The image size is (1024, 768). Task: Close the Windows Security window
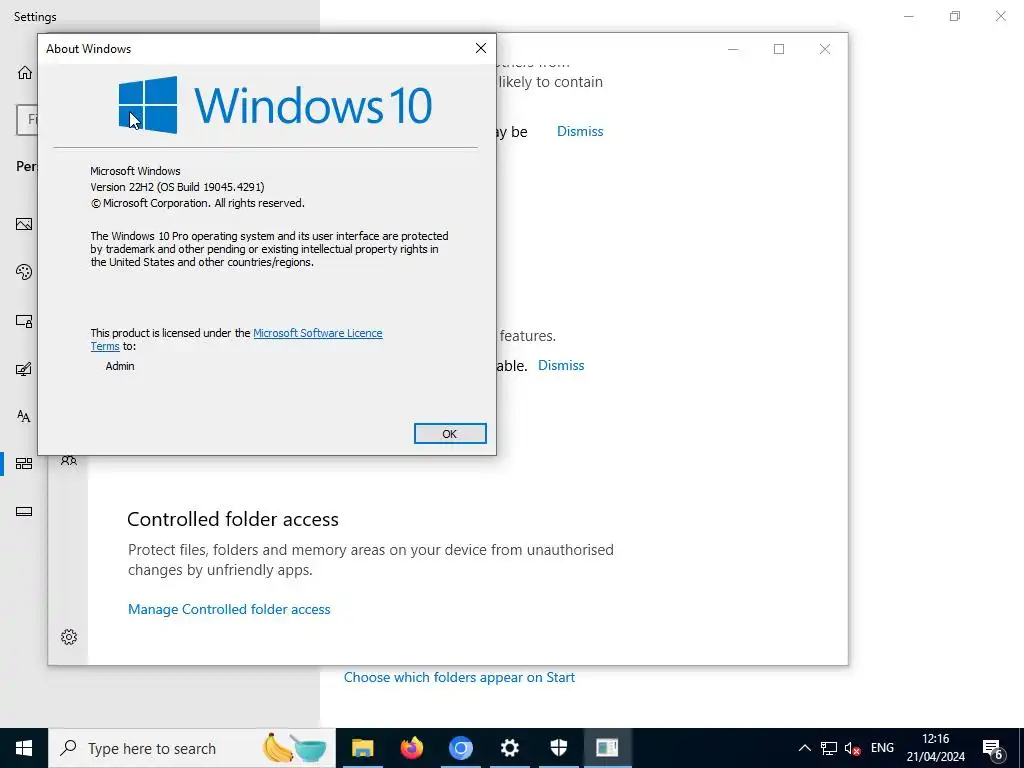tap(825, 49)
